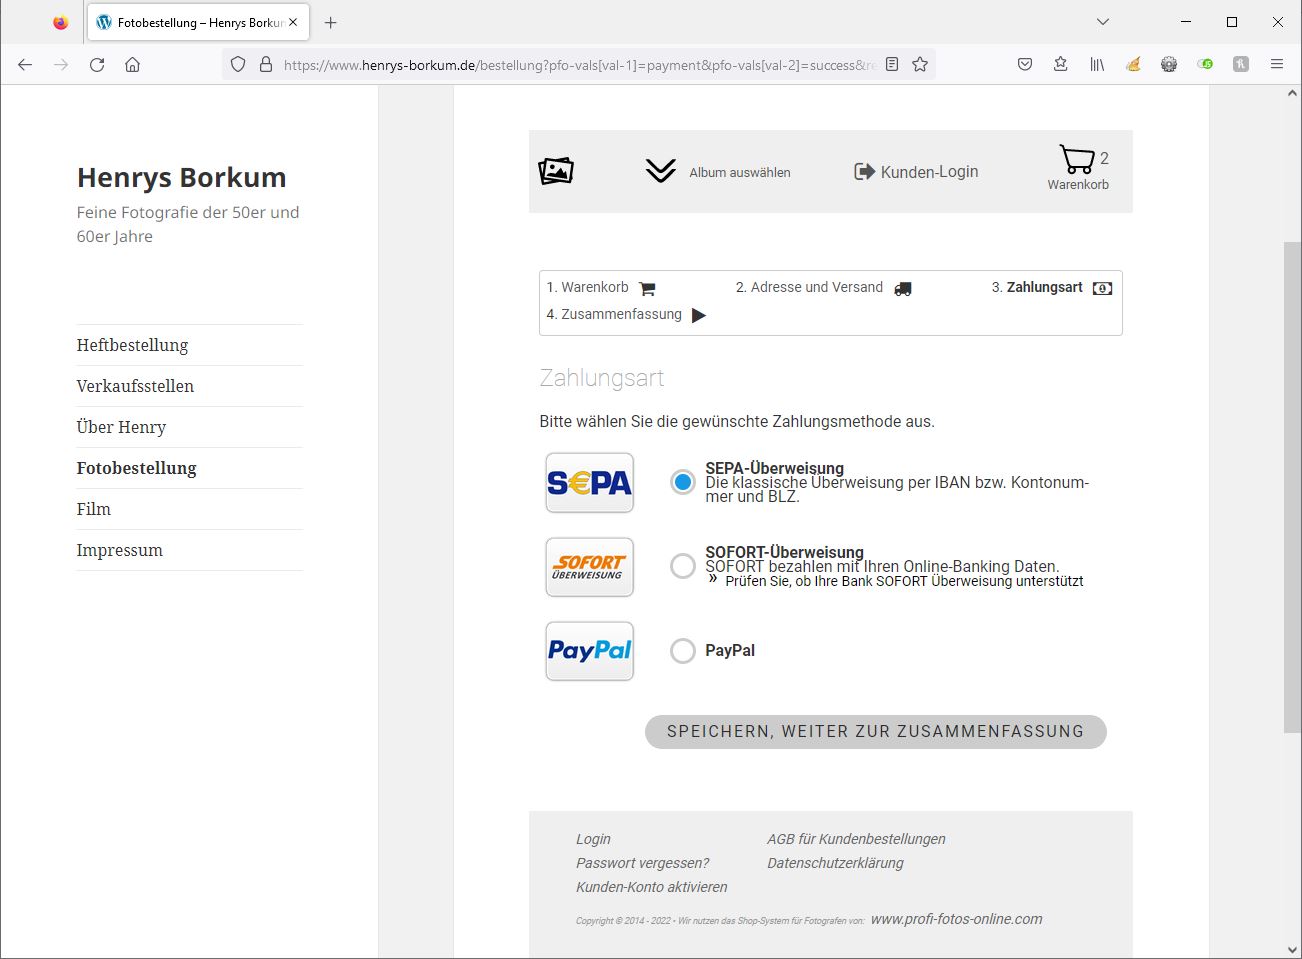Go to step 1. Warenkorb
Viewport: 1302px width, 959px height.
click(x=587, y=287)
